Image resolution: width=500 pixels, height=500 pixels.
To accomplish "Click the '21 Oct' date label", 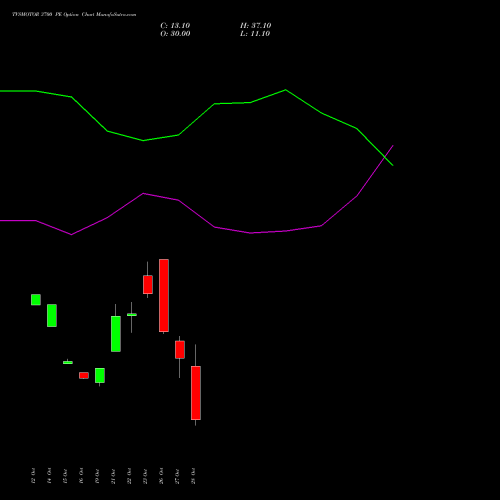I will (113, 476).
